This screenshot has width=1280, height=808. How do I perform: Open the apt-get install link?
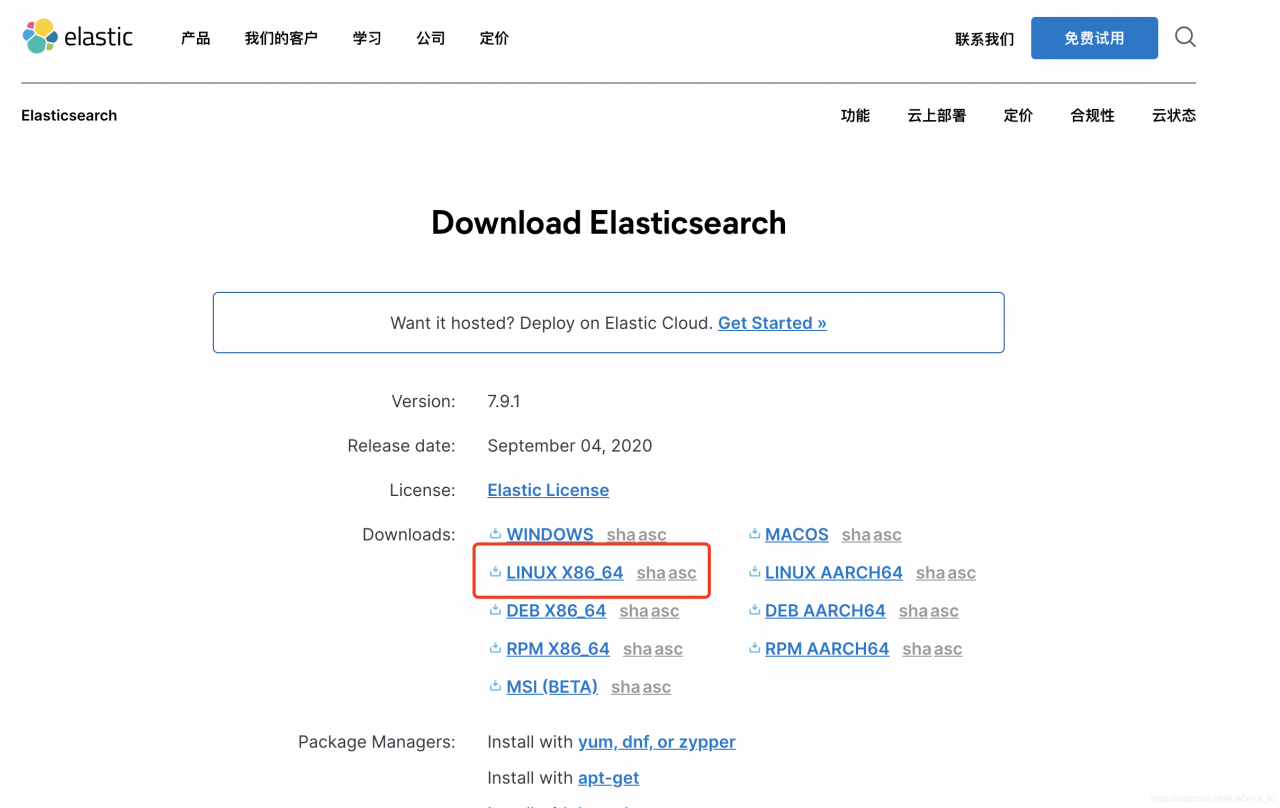coord(608,778)
